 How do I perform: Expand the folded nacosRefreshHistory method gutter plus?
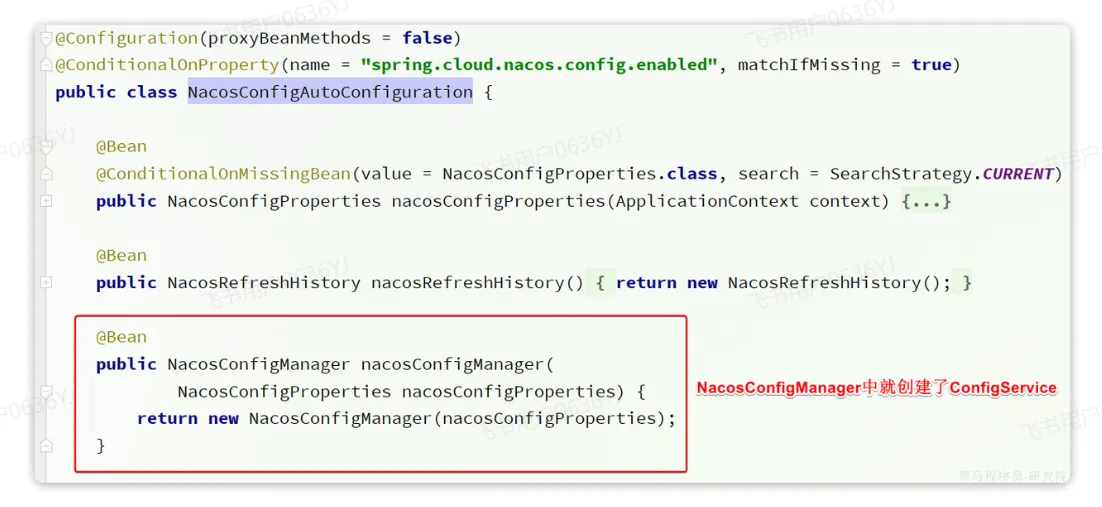(46, 283)
